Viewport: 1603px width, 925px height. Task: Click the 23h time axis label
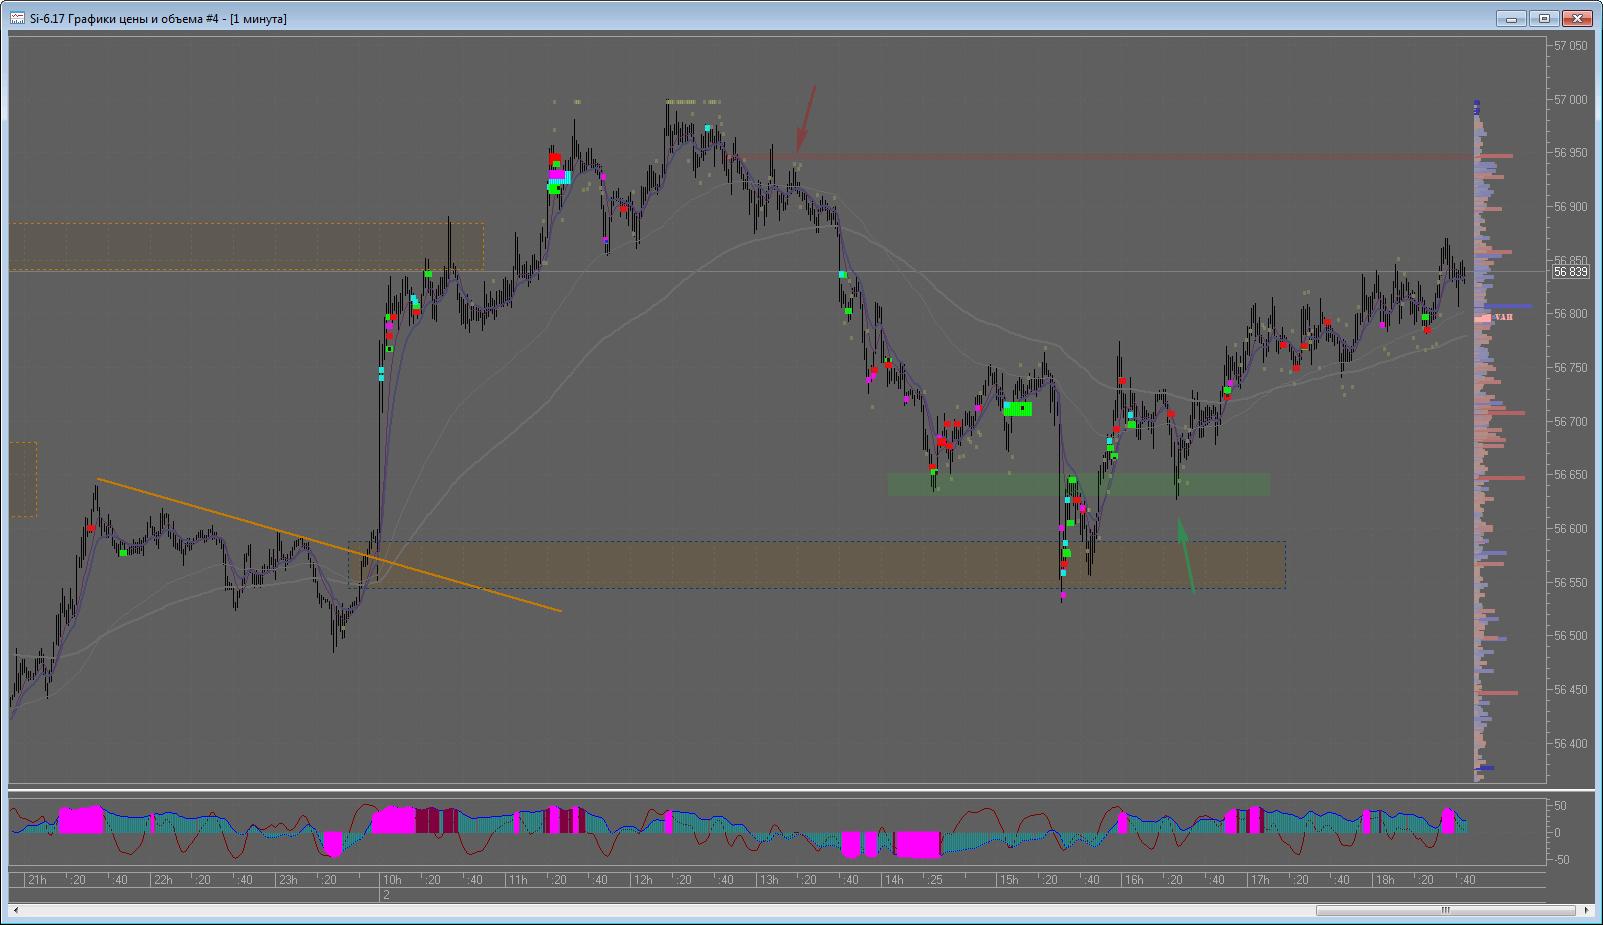coord(288,880)
